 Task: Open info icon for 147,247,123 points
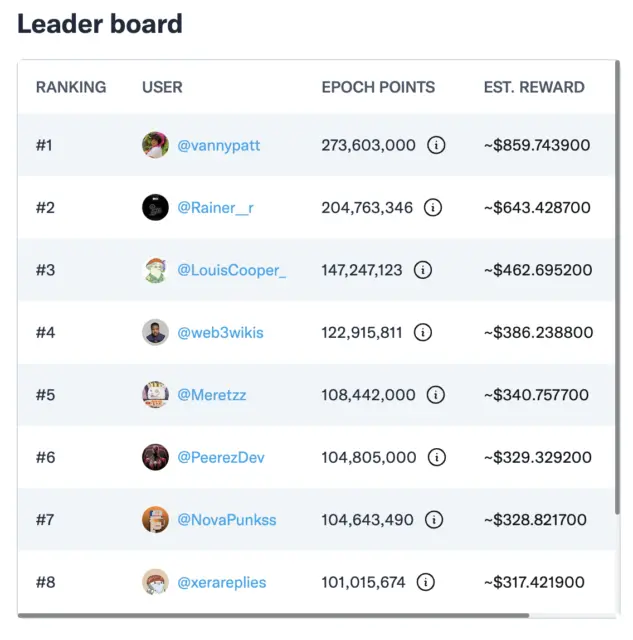(x=423, y=270)
